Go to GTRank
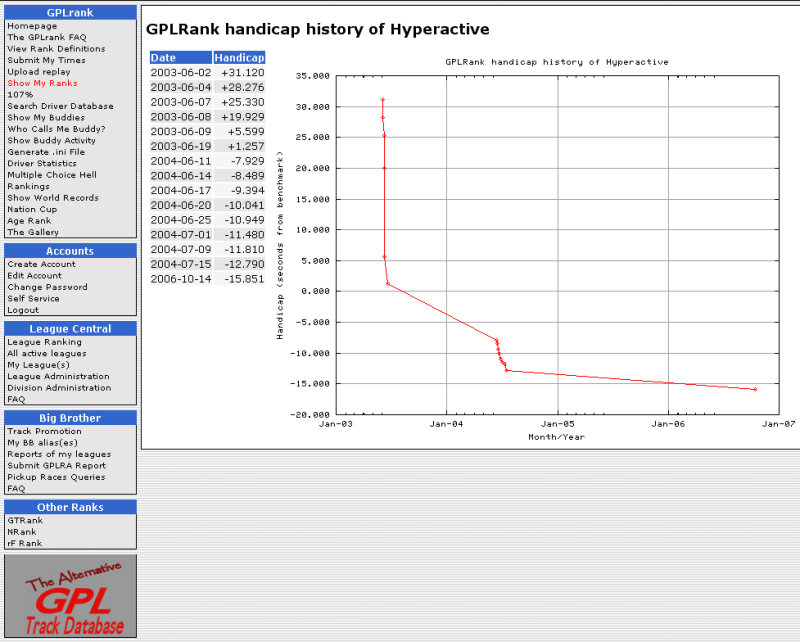800x642 pixels. coord(25,521)
